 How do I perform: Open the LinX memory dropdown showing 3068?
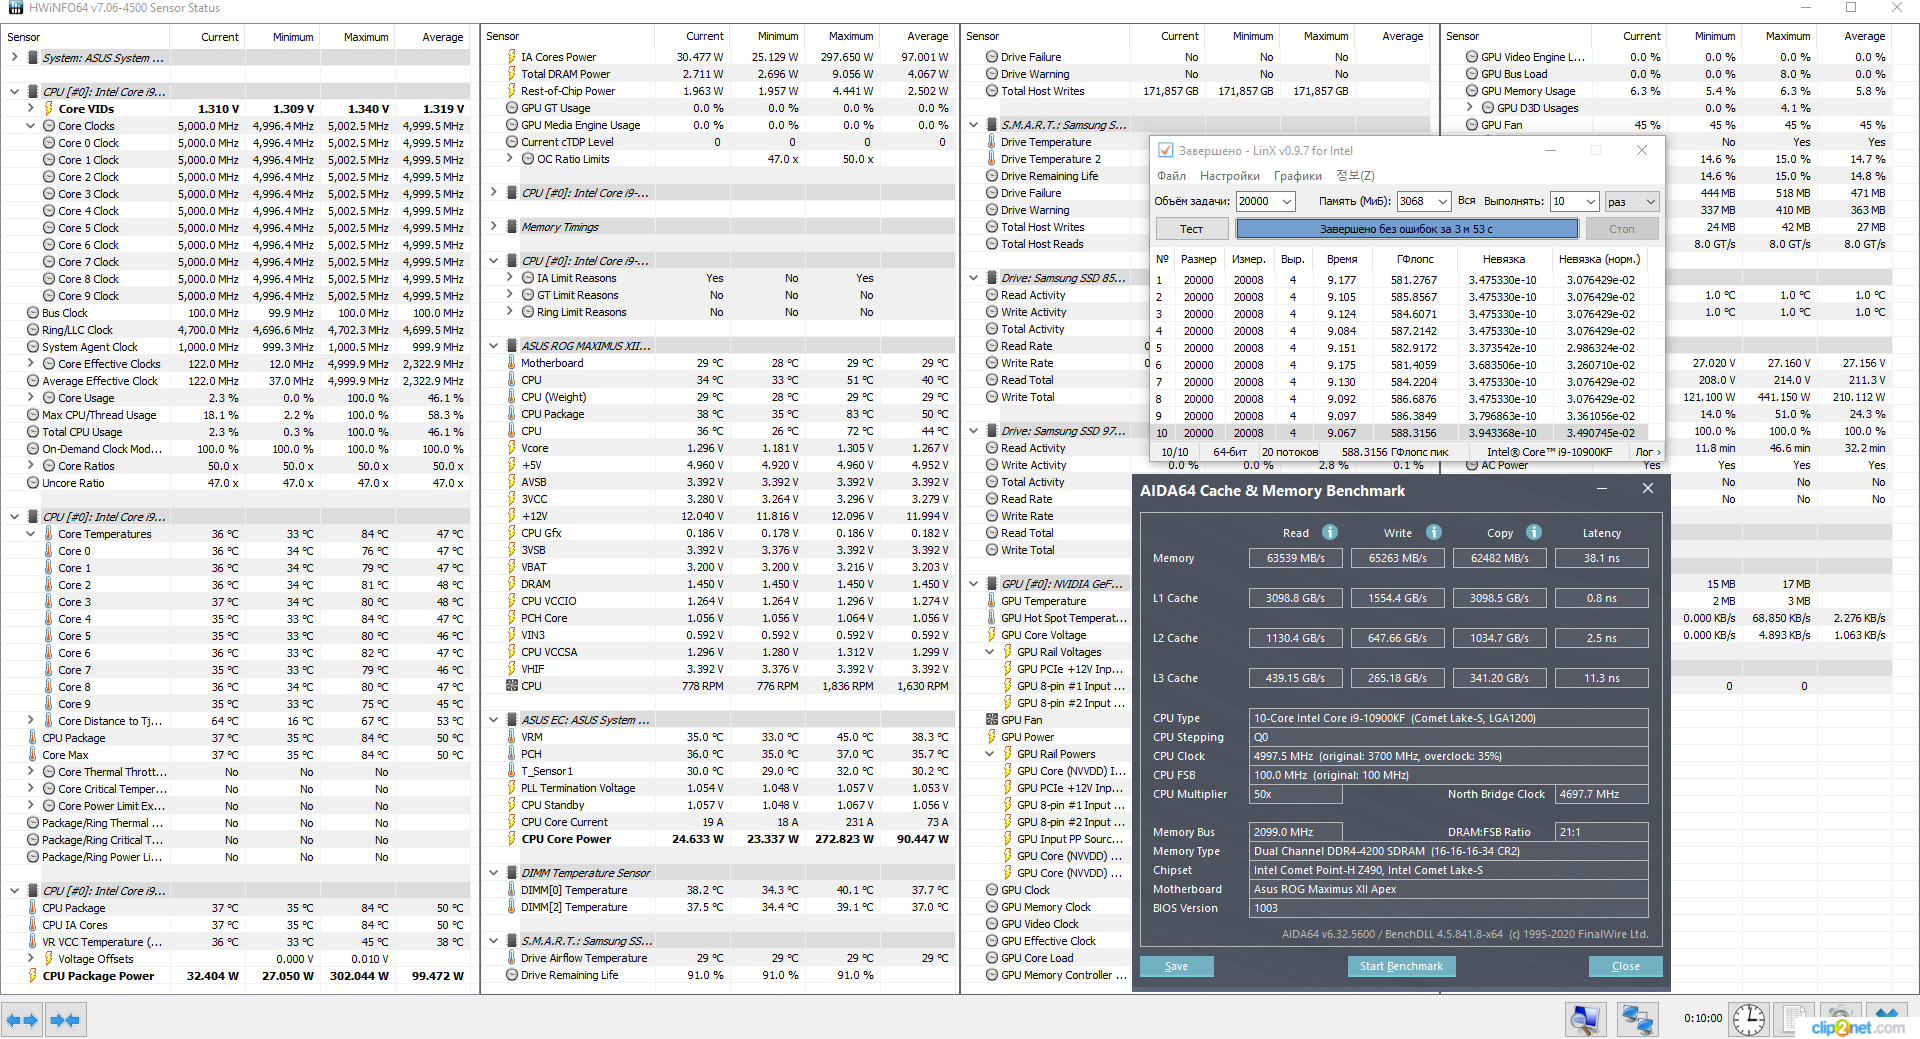pos(1442,201)
